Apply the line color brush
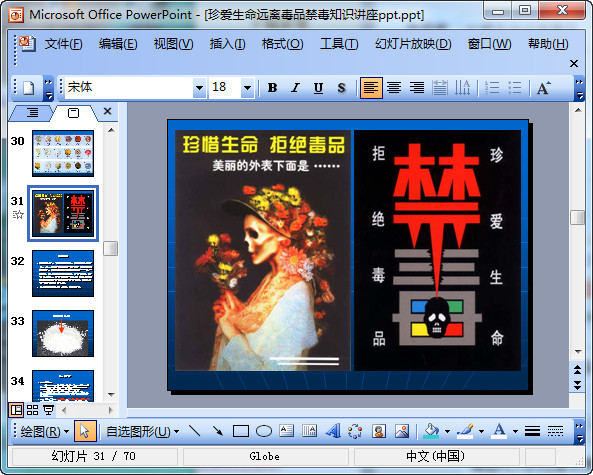The image size is (593, 475). point(465,431)
